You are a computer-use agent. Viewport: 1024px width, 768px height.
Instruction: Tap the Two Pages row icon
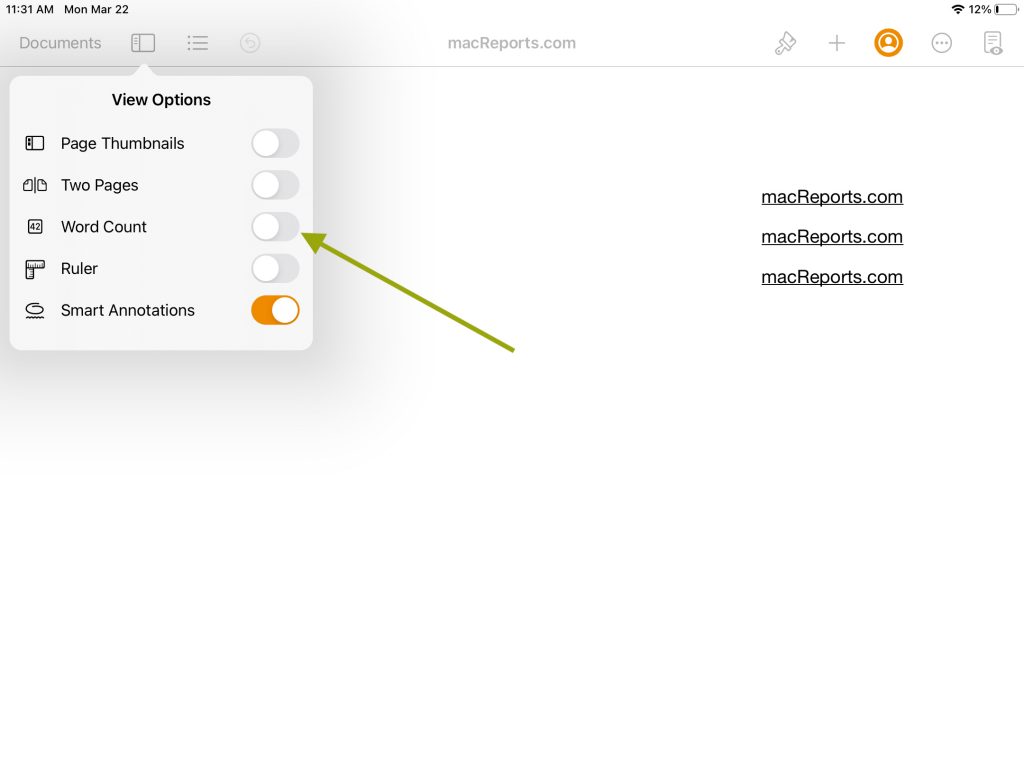point(35,185)
